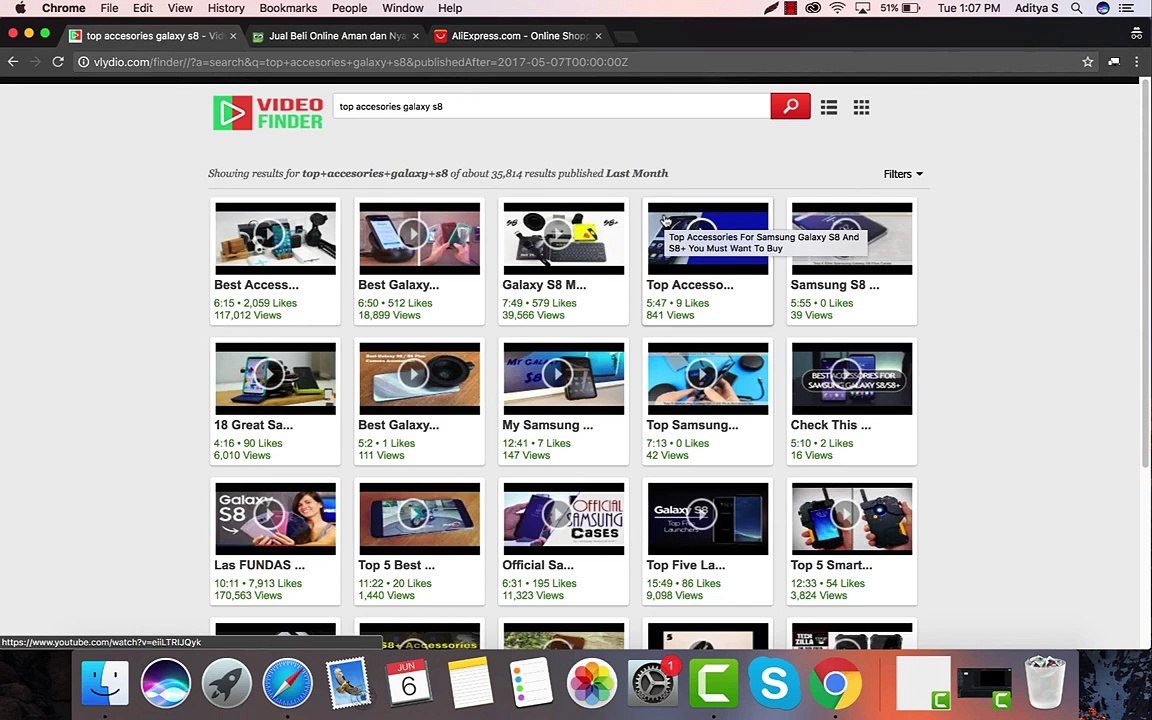
Task: Open Calendar icon showing June 6
Action: tap(409, 683)
